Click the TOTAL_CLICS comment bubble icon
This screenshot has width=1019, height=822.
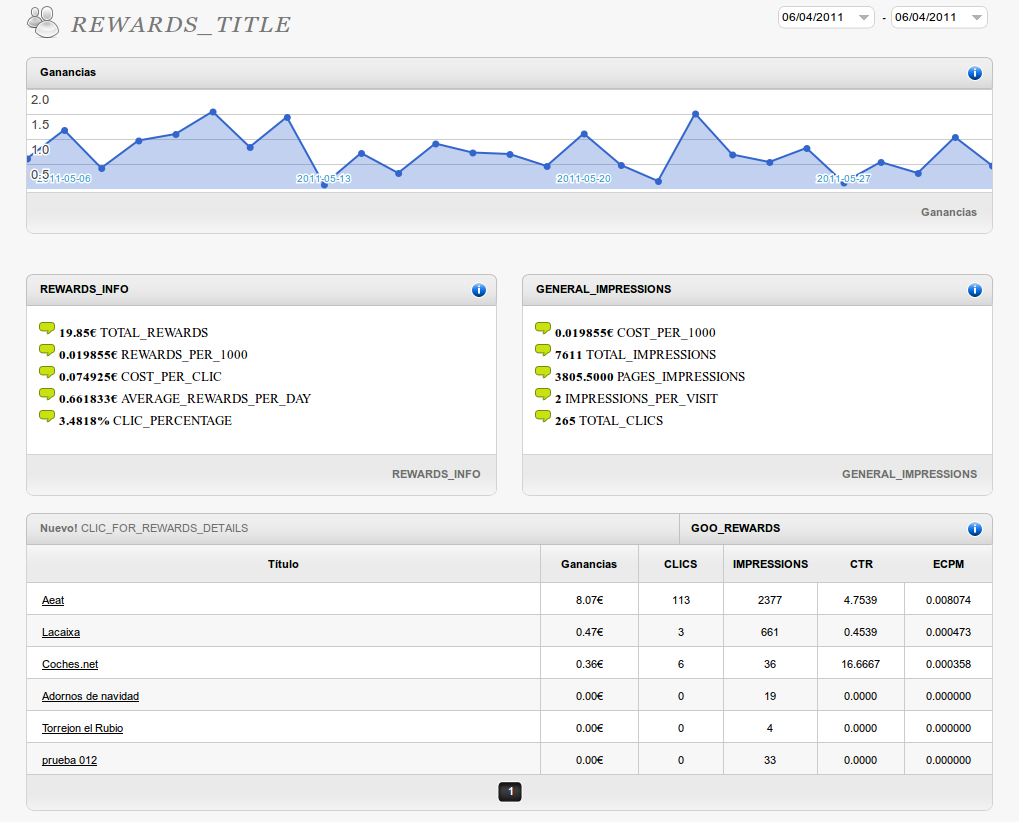(x=543, y=417)
